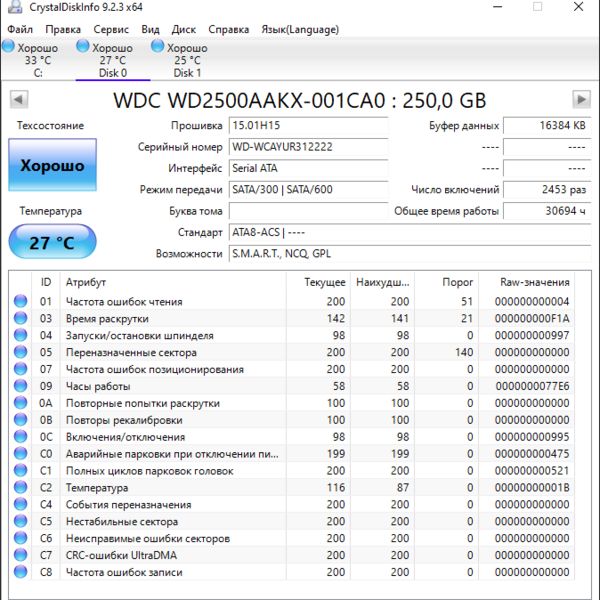600x600 pixels.
Task: Click CrystalDiskInfo app icon in title bar
Action: pos(15,7)
